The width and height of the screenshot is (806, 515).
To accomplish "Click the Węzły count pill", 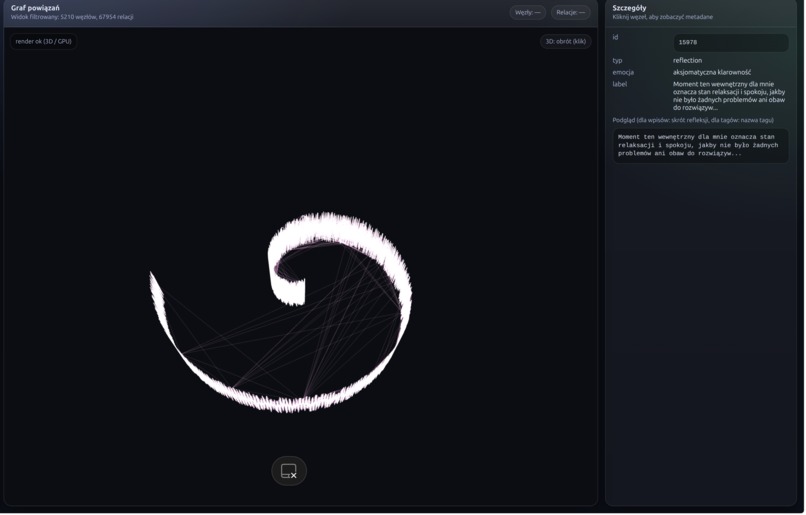I will click(527, 12).
